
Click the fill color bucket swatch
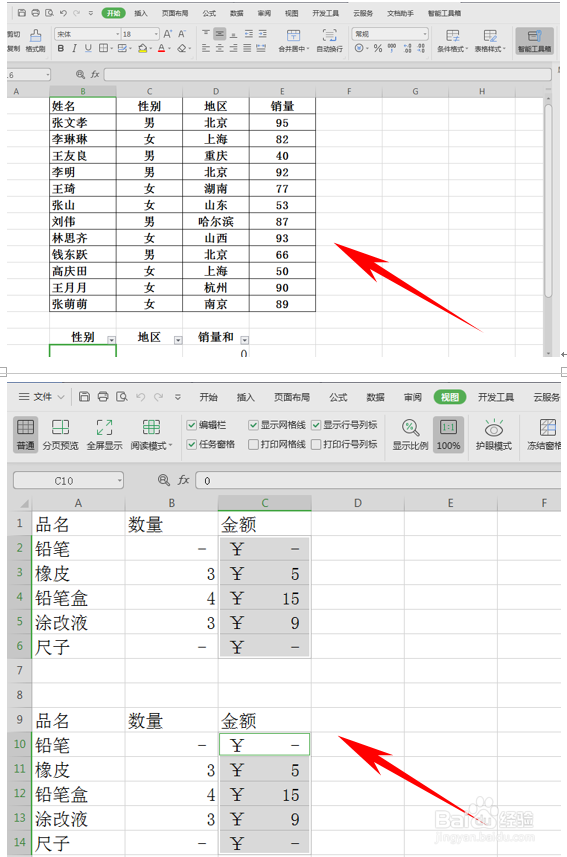142,48
